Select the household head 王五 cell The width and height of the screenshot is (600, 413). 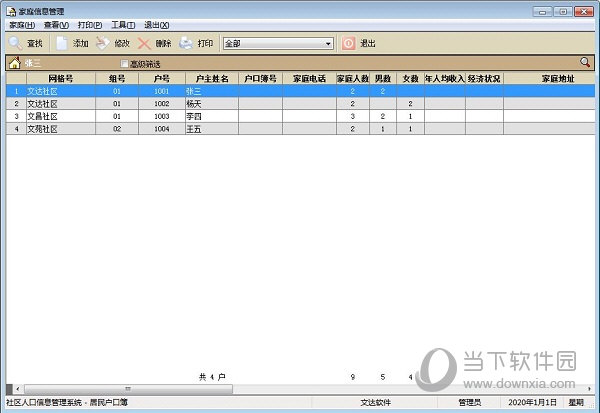coord(212,129)
